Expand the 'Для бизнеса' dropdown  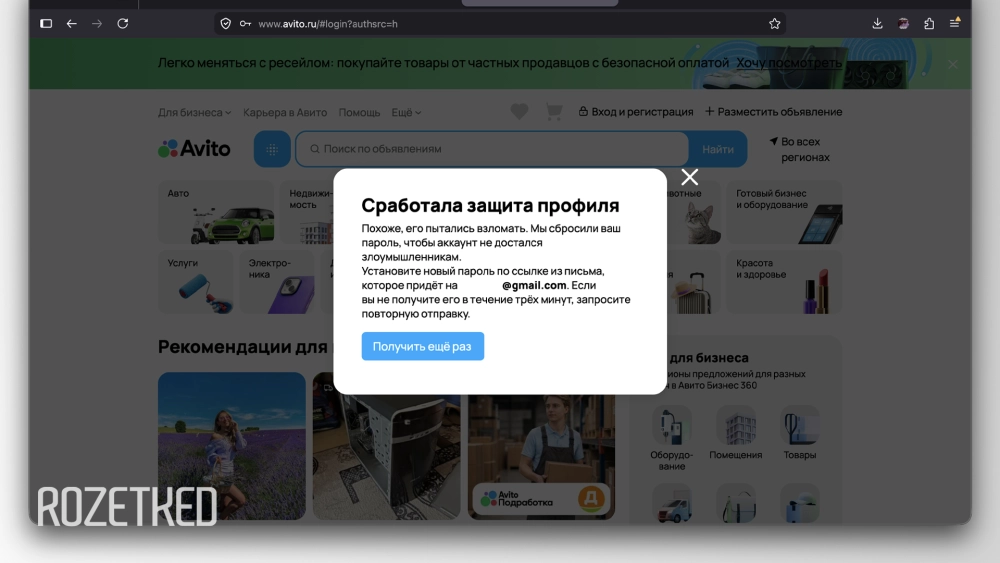pyautogui.click(x=194, y=112)
